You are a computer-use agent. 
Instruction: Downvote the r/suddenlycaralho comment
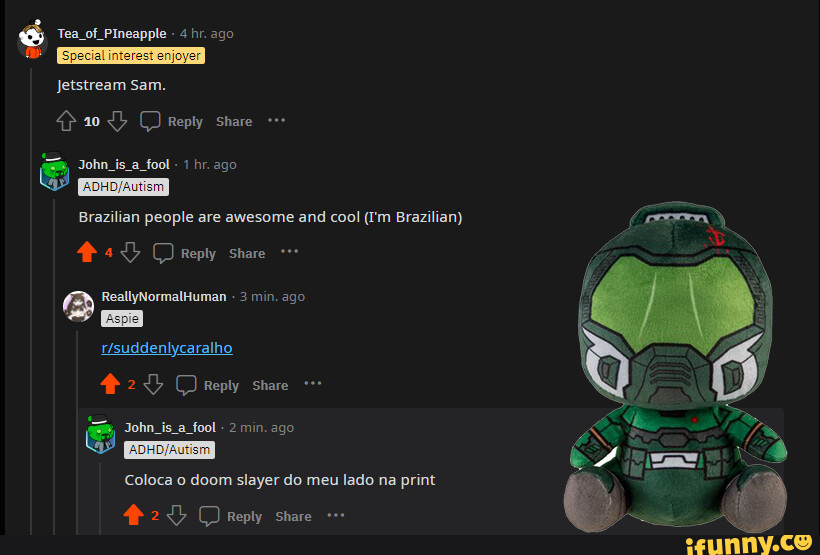(153, 384)
